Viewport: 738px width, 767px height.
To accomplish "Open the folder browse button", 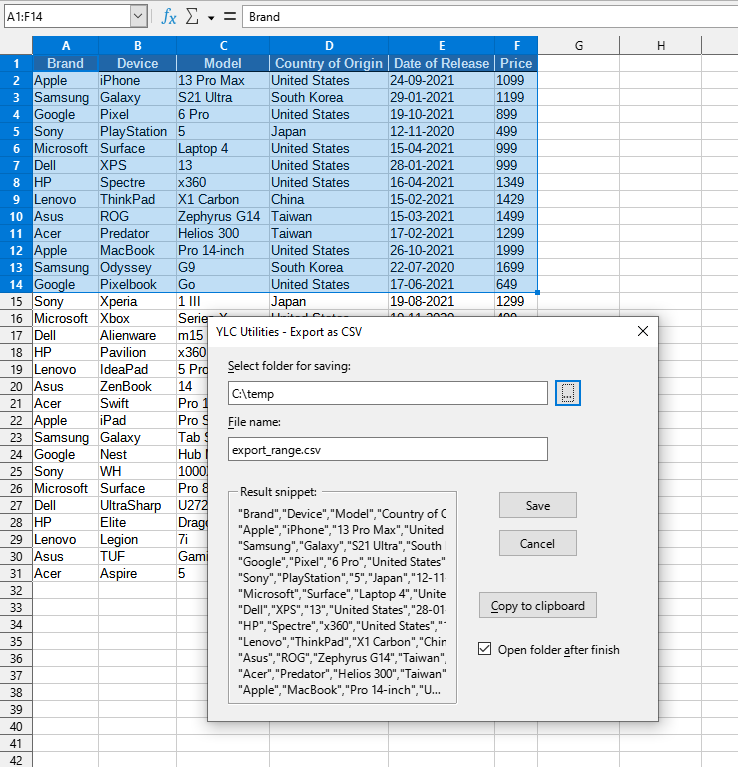I will 568,393.
